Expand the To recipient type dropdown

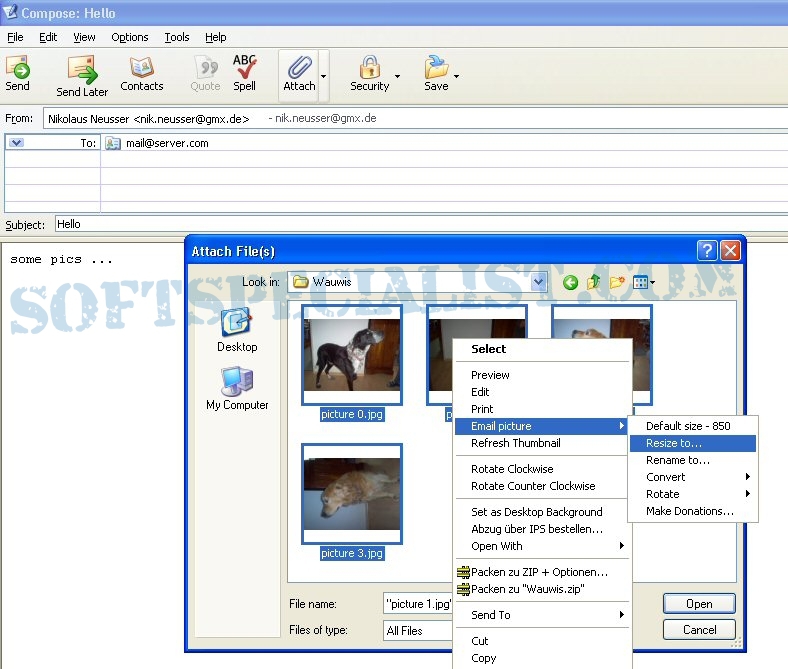point(16,143)
